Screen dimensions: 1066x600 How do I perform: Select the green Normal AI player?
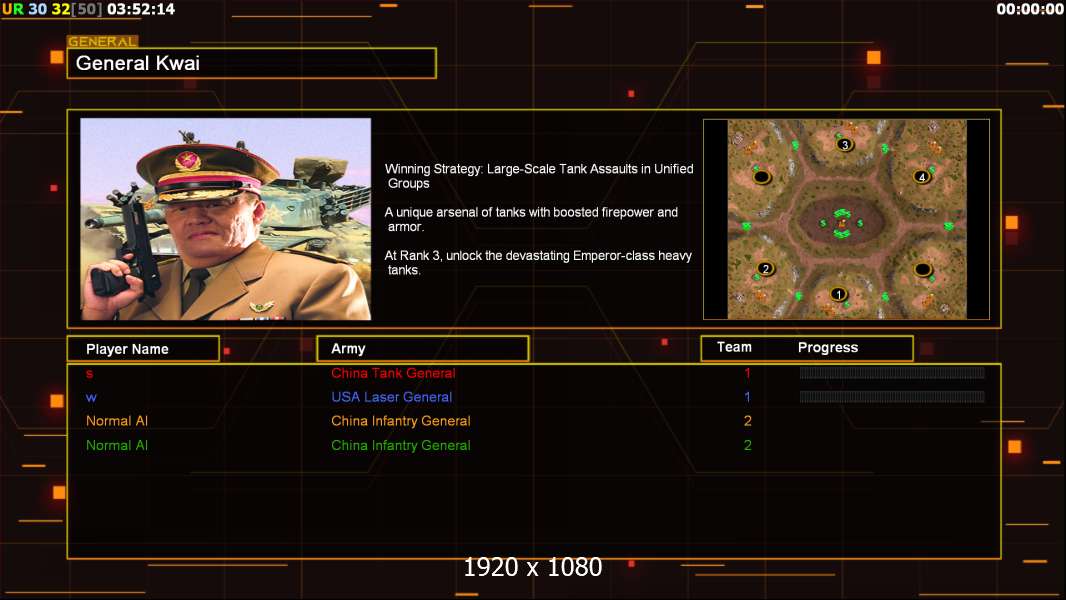click(117, 446)
